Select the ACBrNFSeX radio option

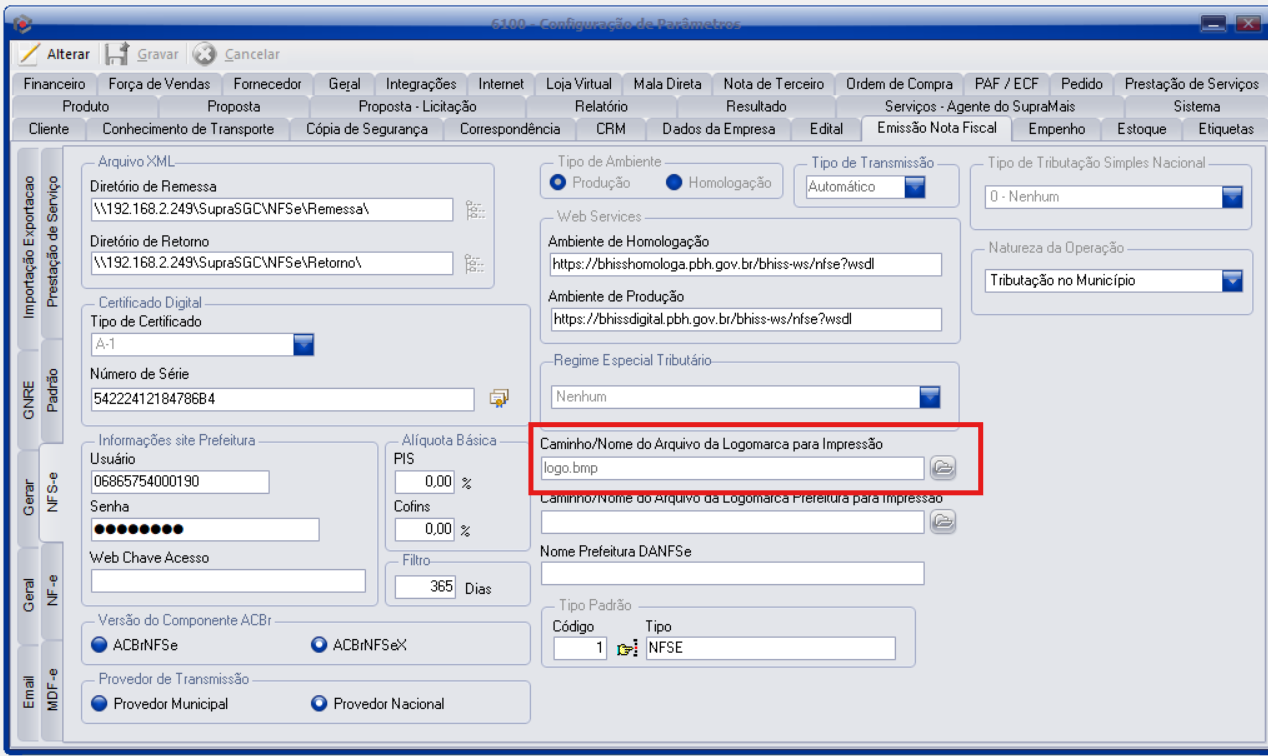point(319,645)
